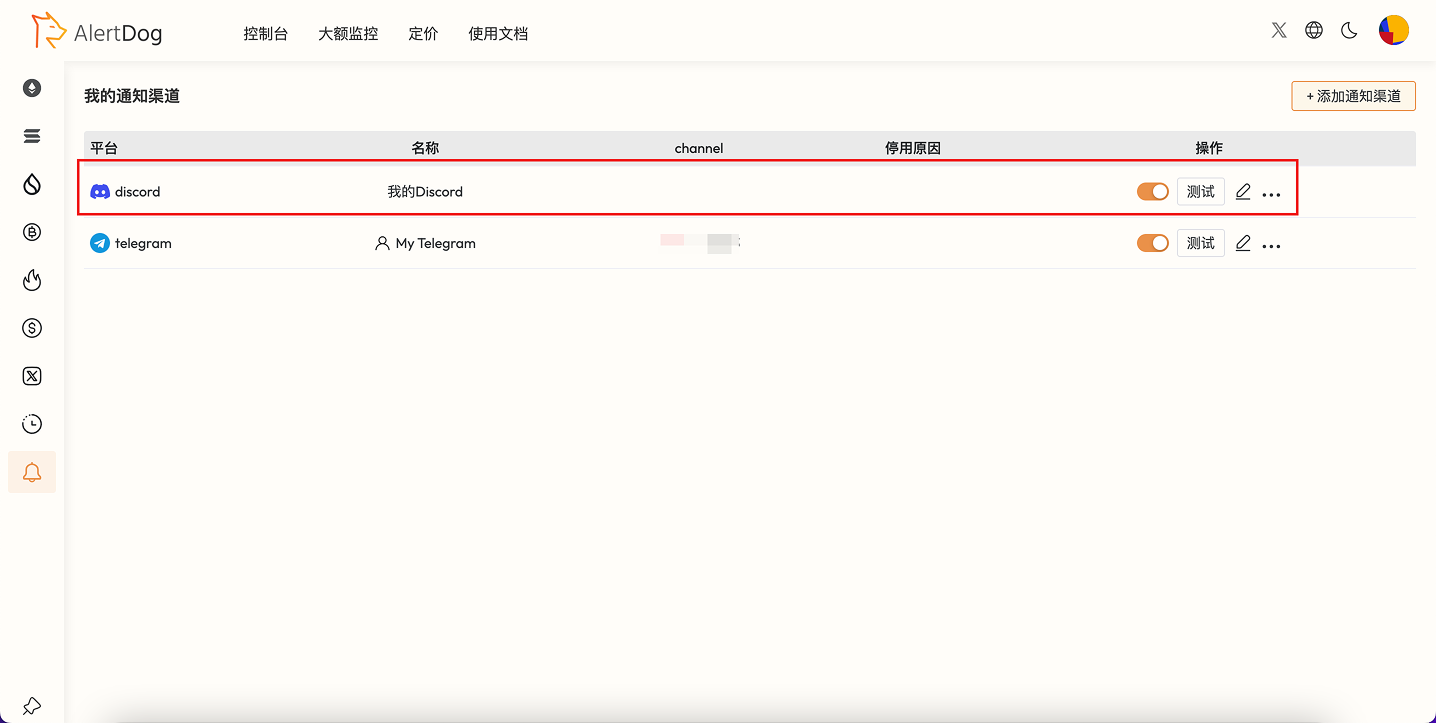Open the 定价 page from the top menu
This screenshot has width=1436, height=723.
423,33
